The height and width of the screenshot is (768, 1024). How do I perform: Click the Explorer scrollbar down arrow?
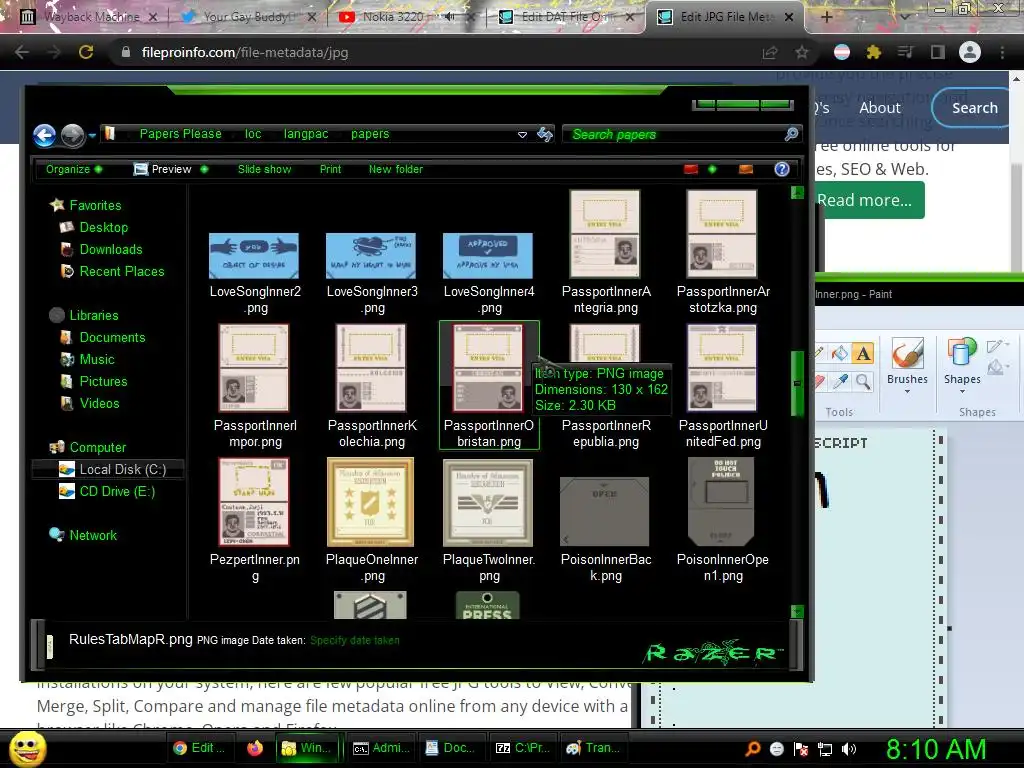pos(797,611)
